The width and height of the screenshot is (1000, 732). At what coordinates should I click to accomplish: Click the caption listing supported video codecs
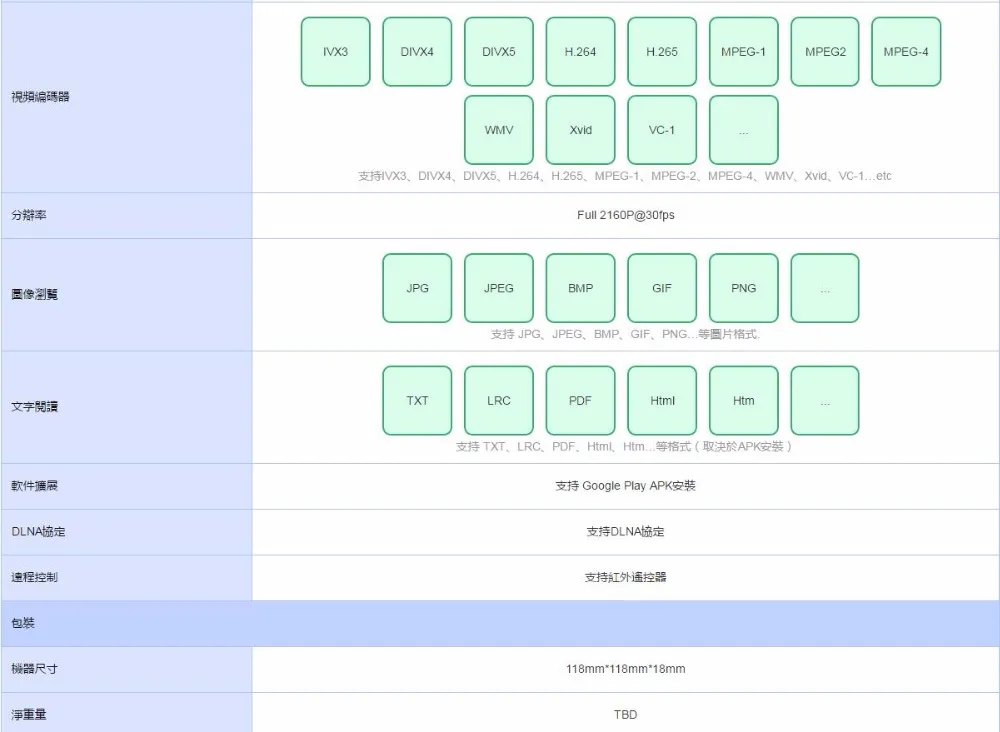[x=625, y=176]
